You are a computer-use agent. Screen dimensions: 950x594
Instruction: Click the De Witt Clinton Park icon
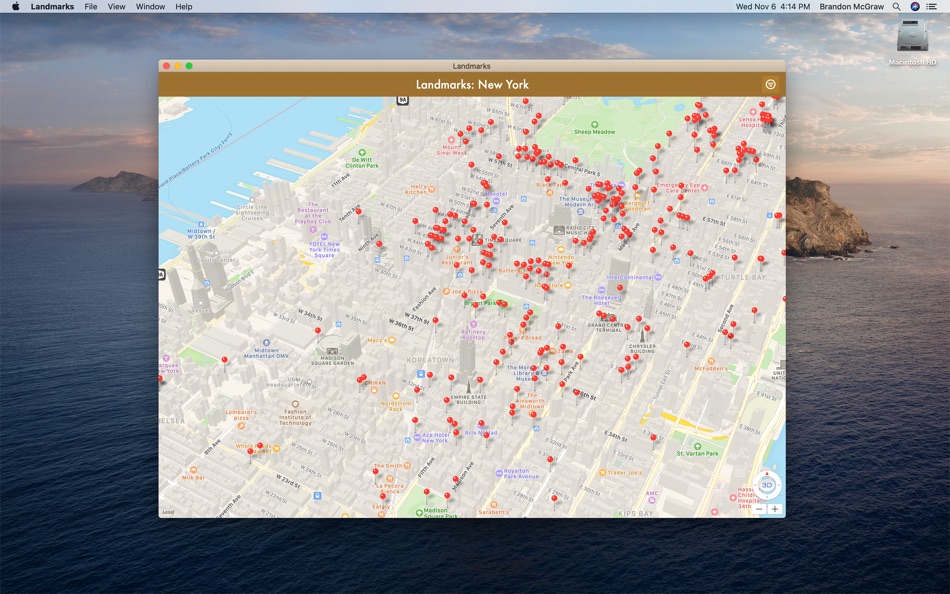(362, 153)
